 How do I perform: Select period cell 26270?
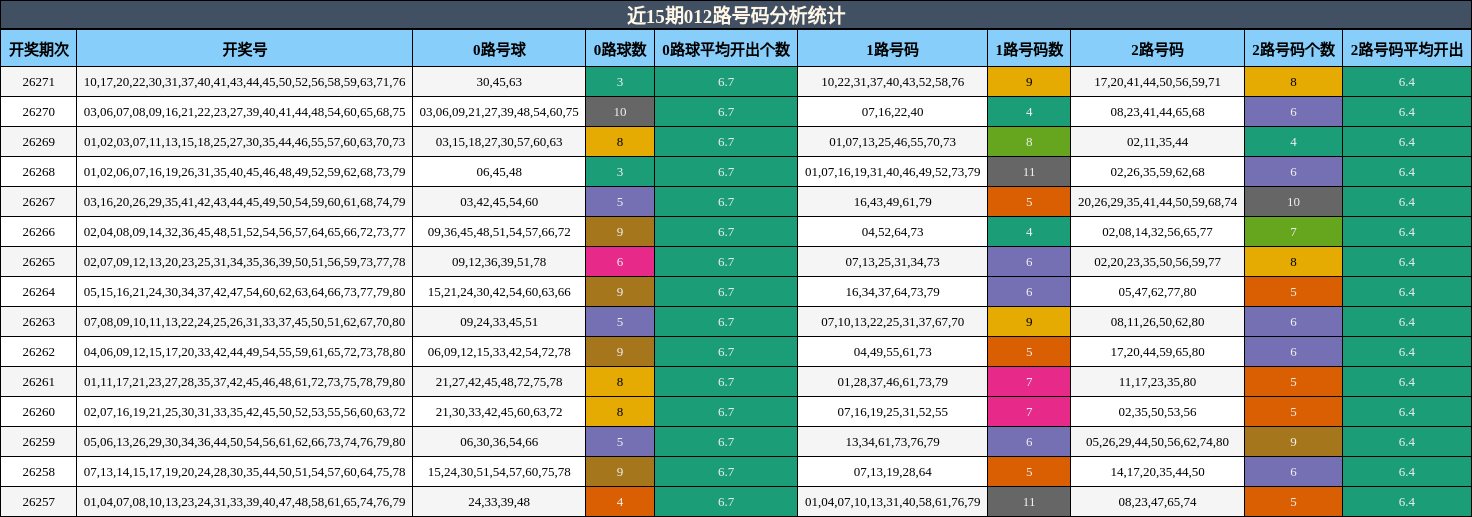coord(39,112)
